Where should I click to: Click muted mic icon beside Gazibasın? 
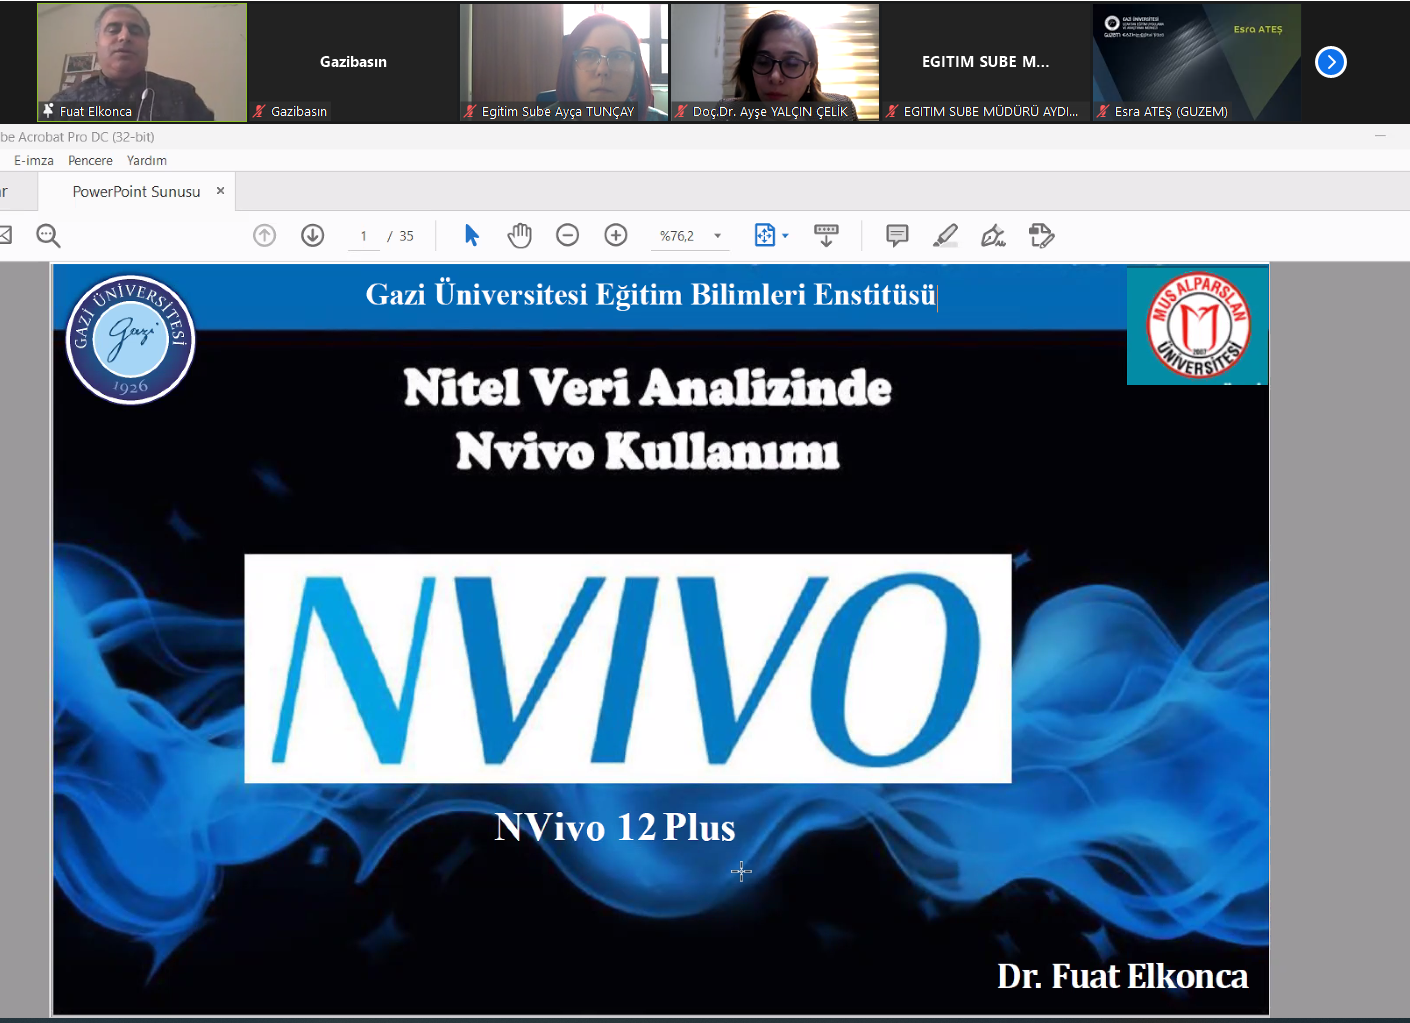[259, 111]
